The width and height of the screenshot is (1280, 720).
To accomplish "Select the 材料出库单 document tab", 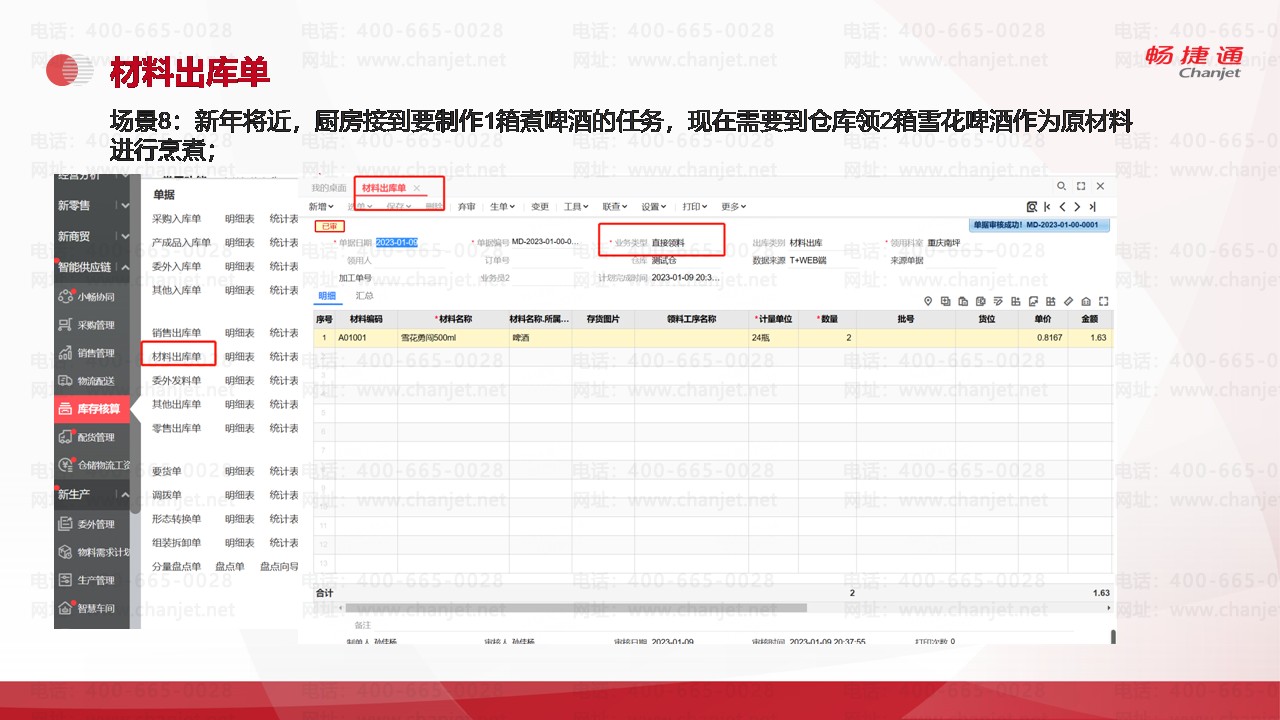I will (x=384, y=188).
